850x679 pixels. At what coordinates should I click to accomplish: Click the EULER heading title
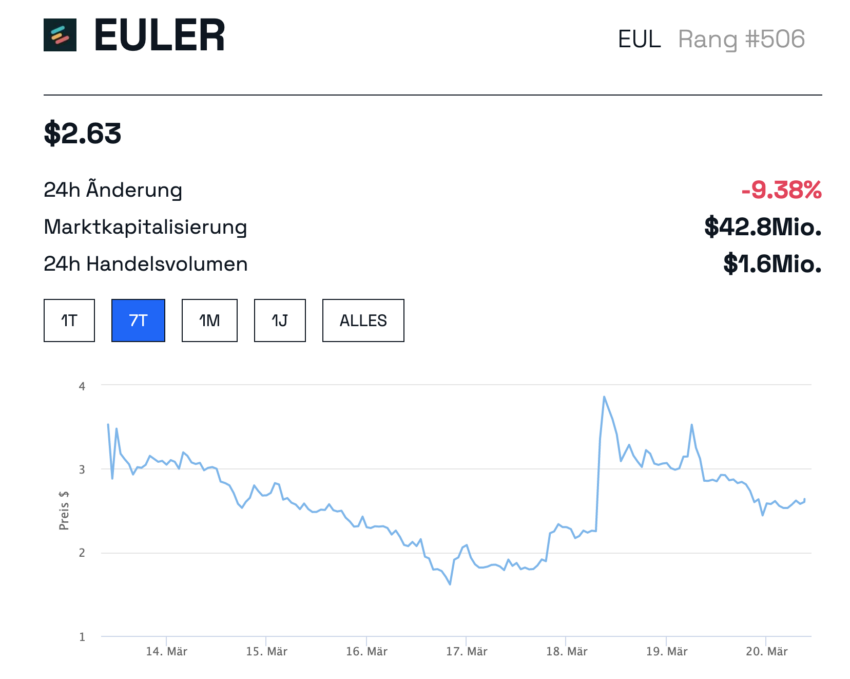point(159,35)
